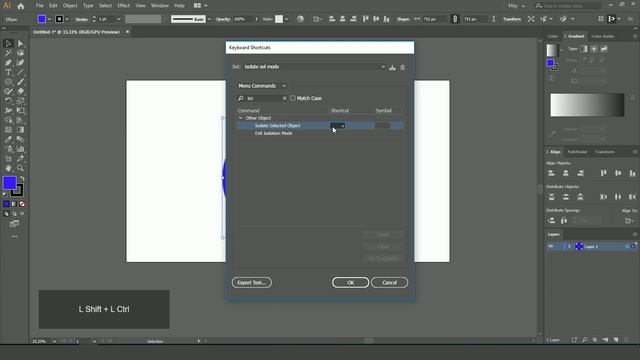Select the Ellipse shape tool
Screen dimensions: 640x360
click(x=8, y=82)
